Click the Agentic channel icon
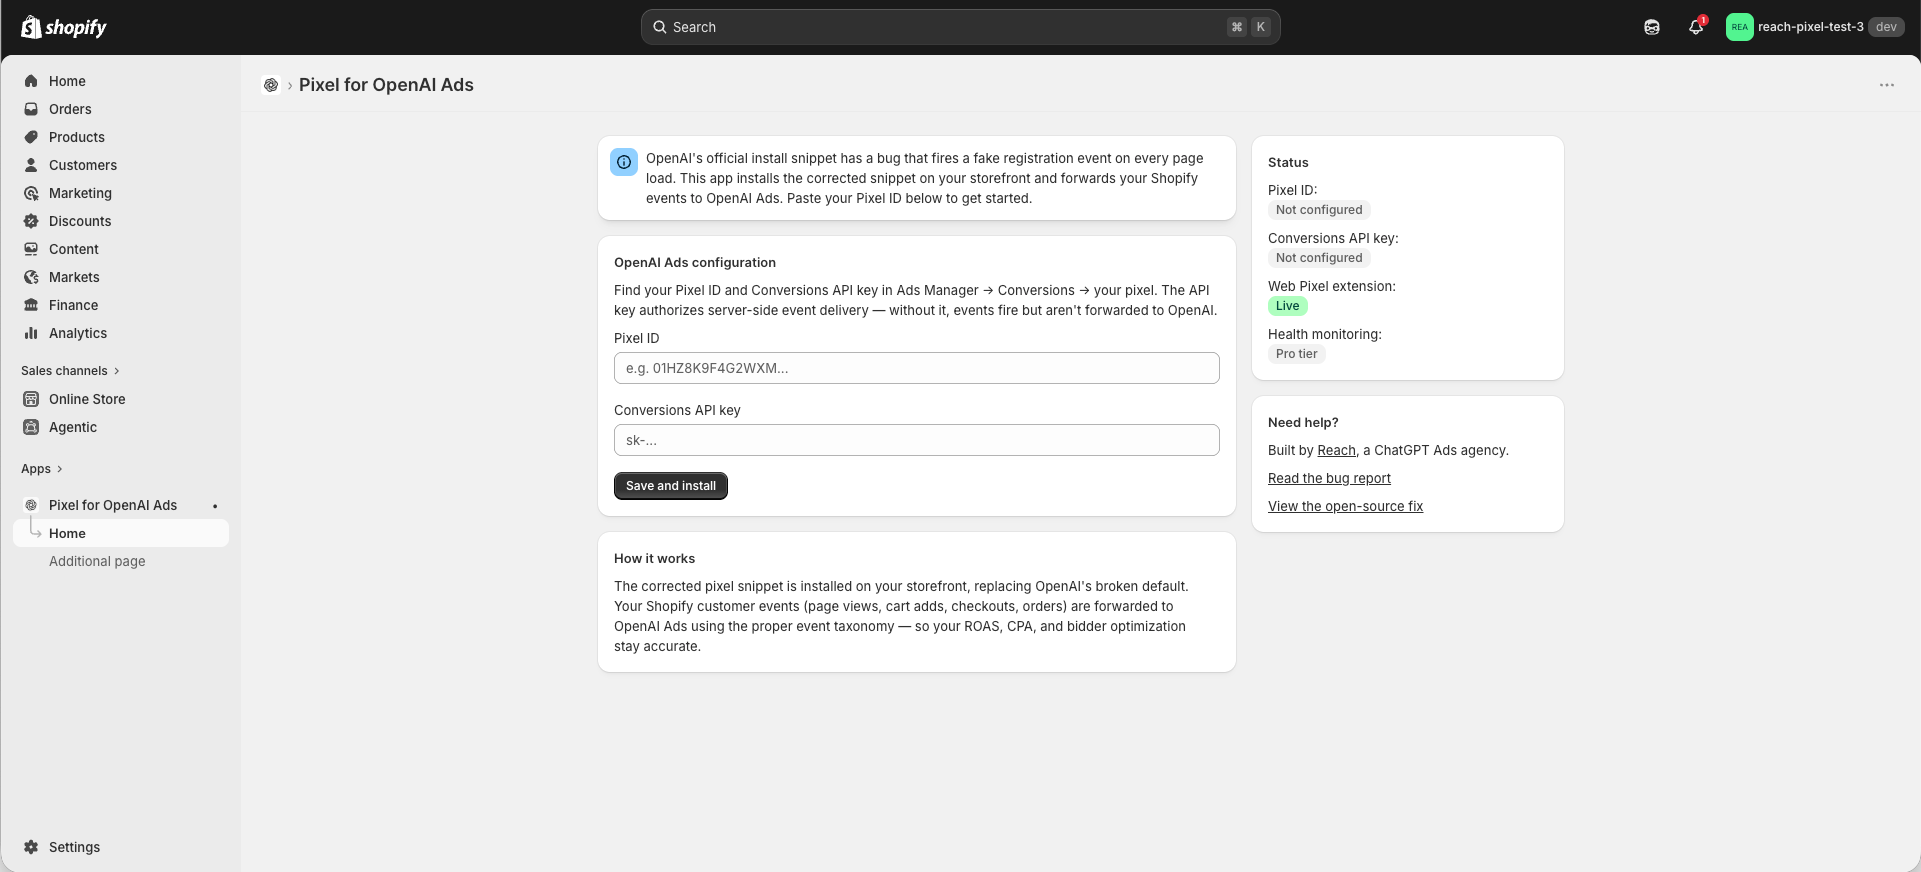 (31, 427)
